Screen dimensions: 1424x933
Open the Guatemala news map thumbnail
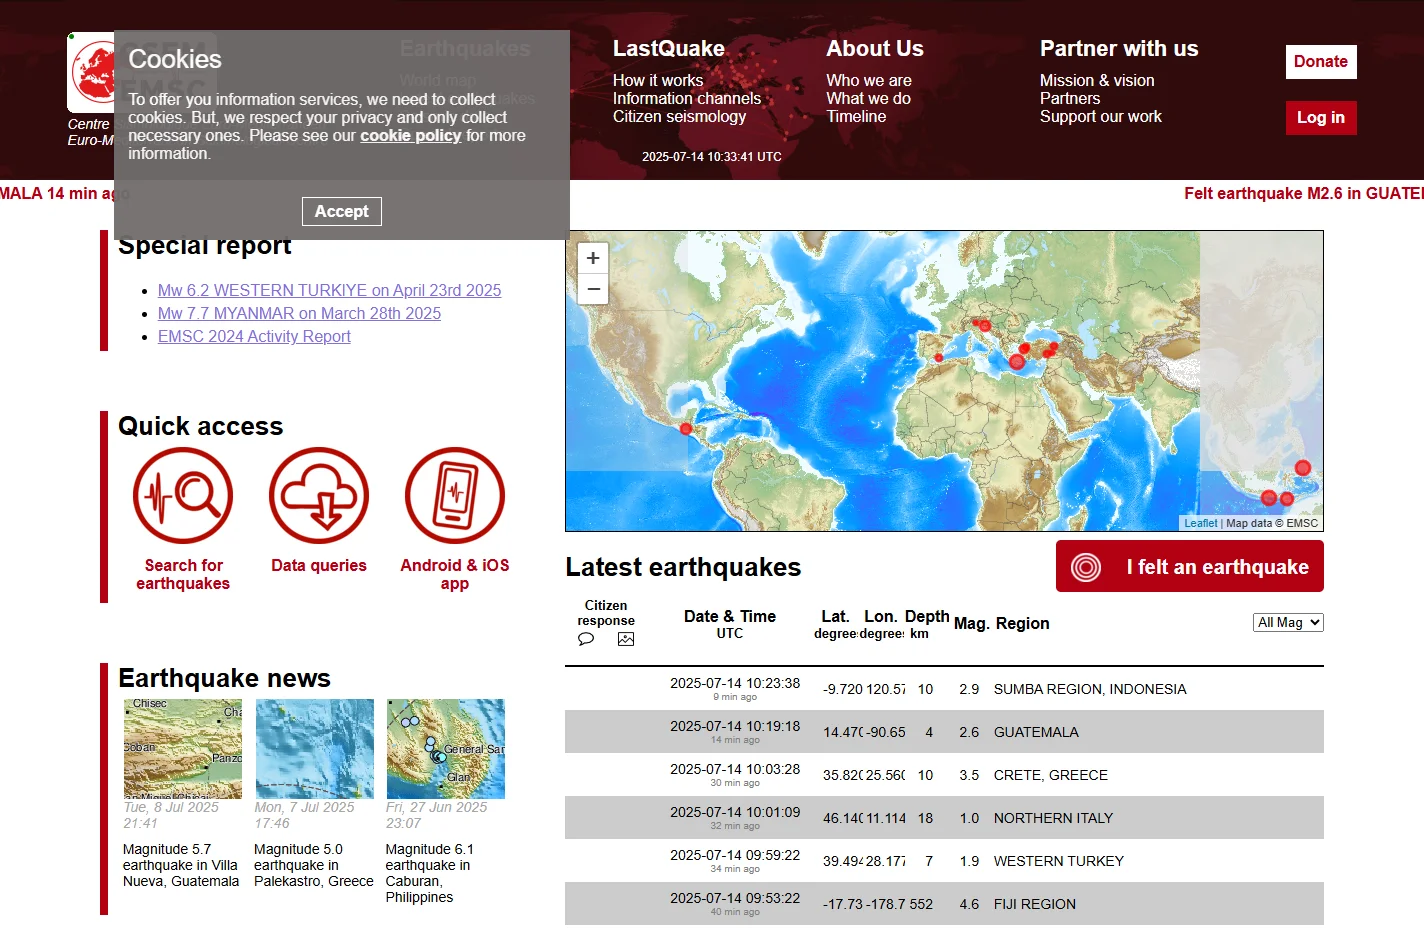[183, 748]
